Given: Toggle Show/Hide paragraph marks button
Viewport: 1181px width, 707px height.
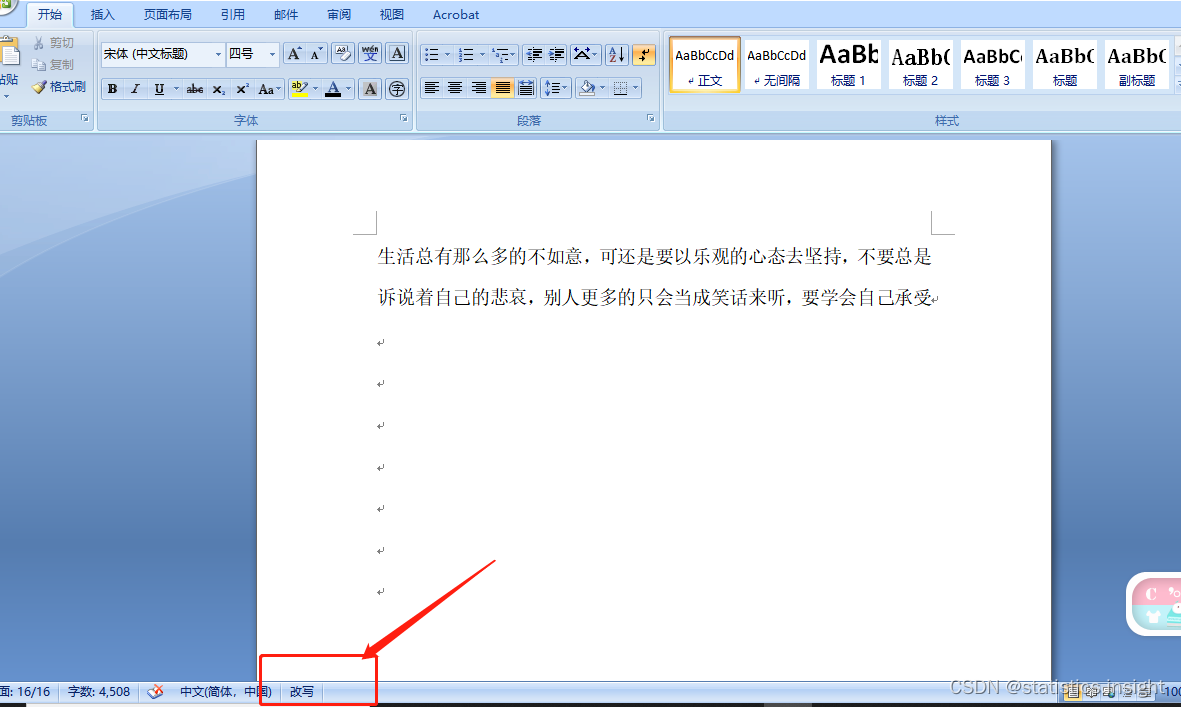Looking at the screenshot, I should 643,54.
